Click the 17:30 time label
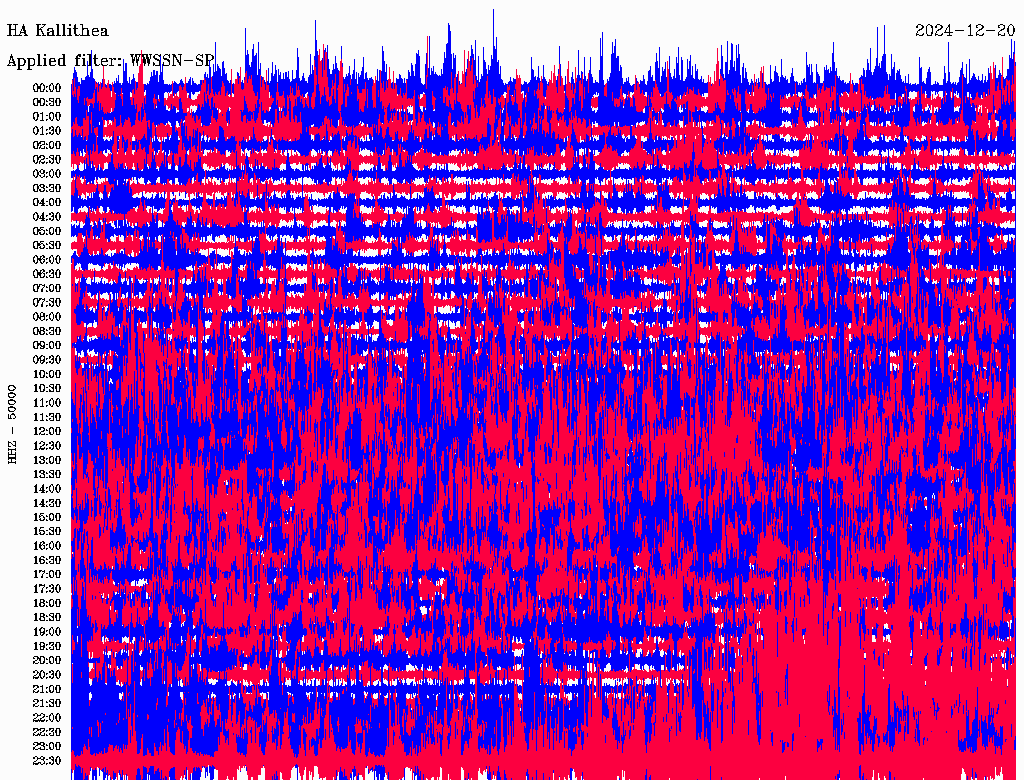 click(x=47, y=589)
